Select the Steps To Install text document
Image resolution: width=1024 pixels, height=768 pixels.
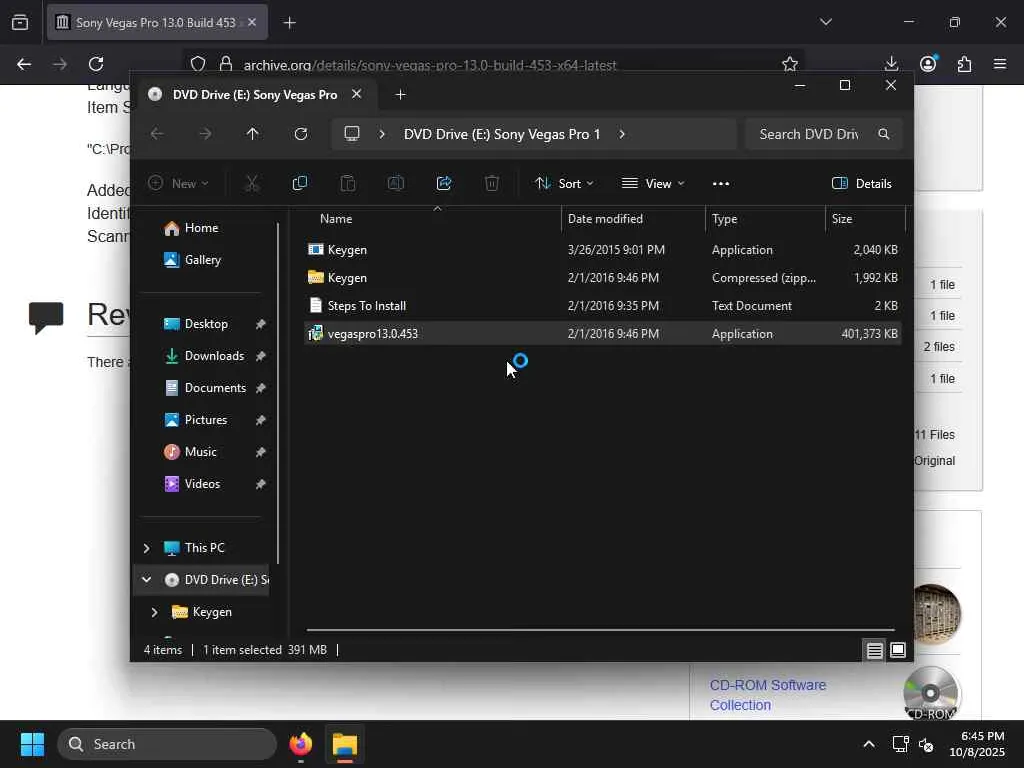coord(603,306)
